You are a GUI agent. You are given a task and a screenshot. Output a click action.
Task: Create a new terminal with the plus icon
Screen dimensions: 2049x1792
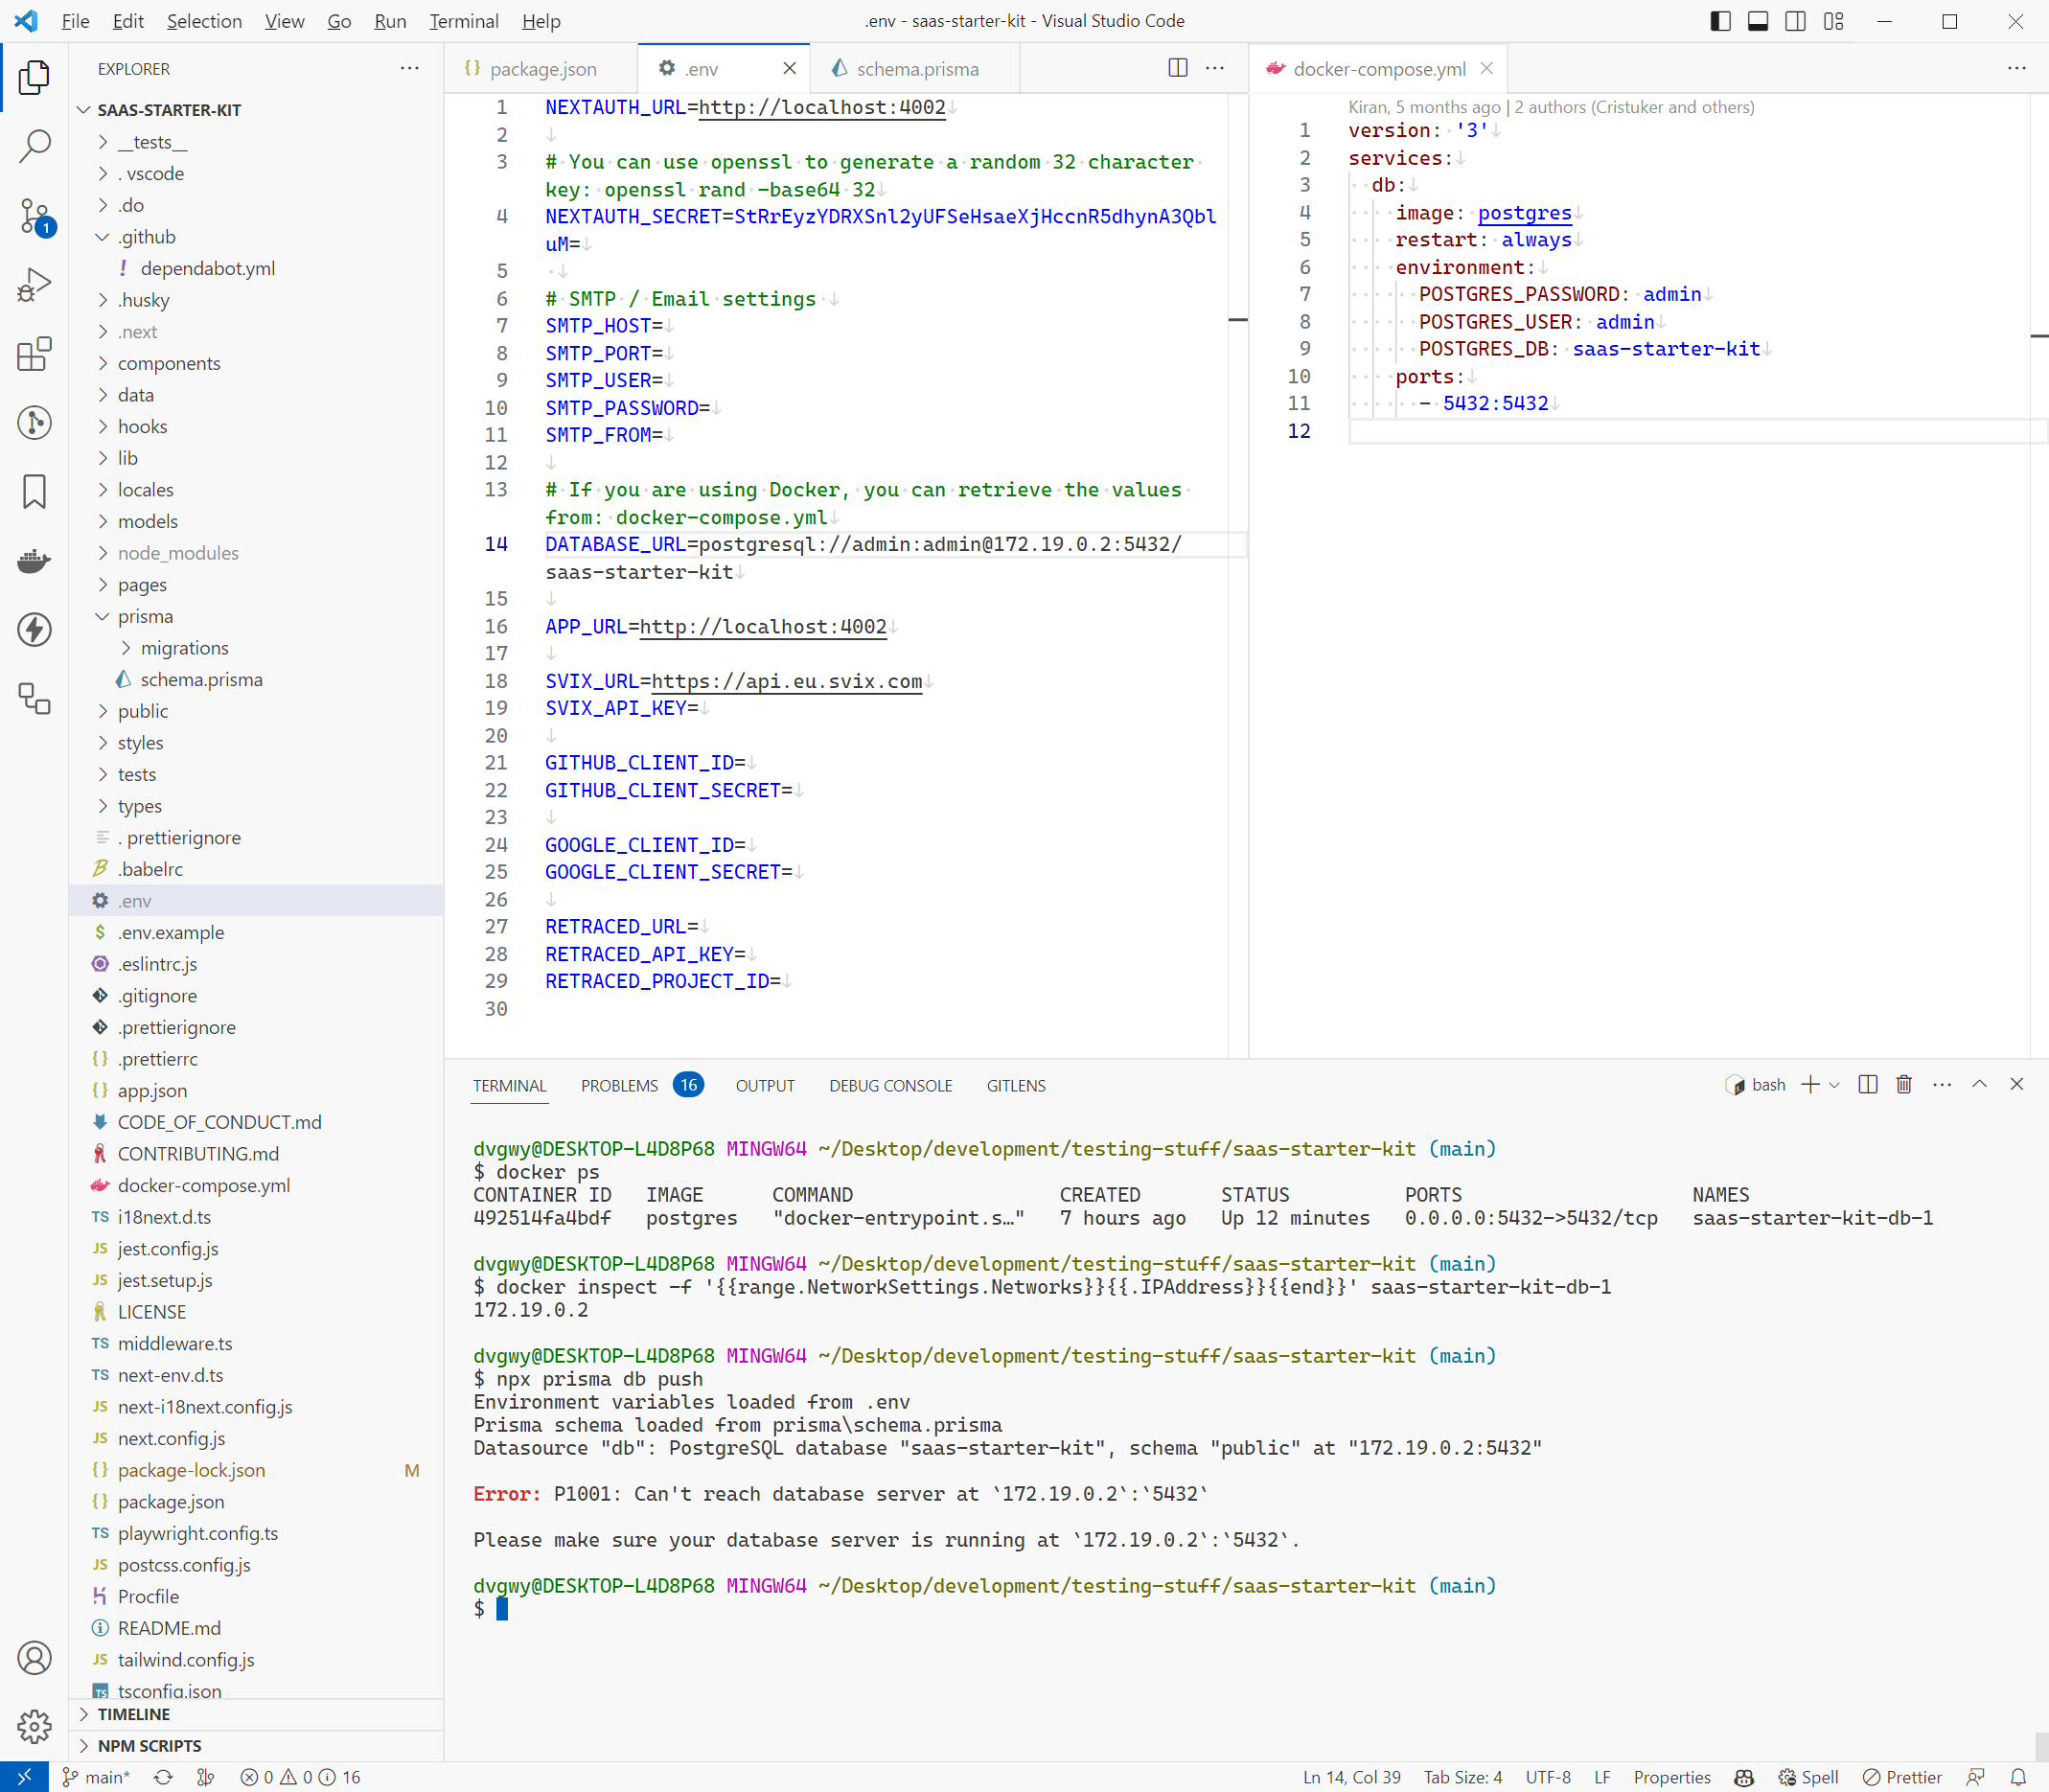tap(1809, 1084)
